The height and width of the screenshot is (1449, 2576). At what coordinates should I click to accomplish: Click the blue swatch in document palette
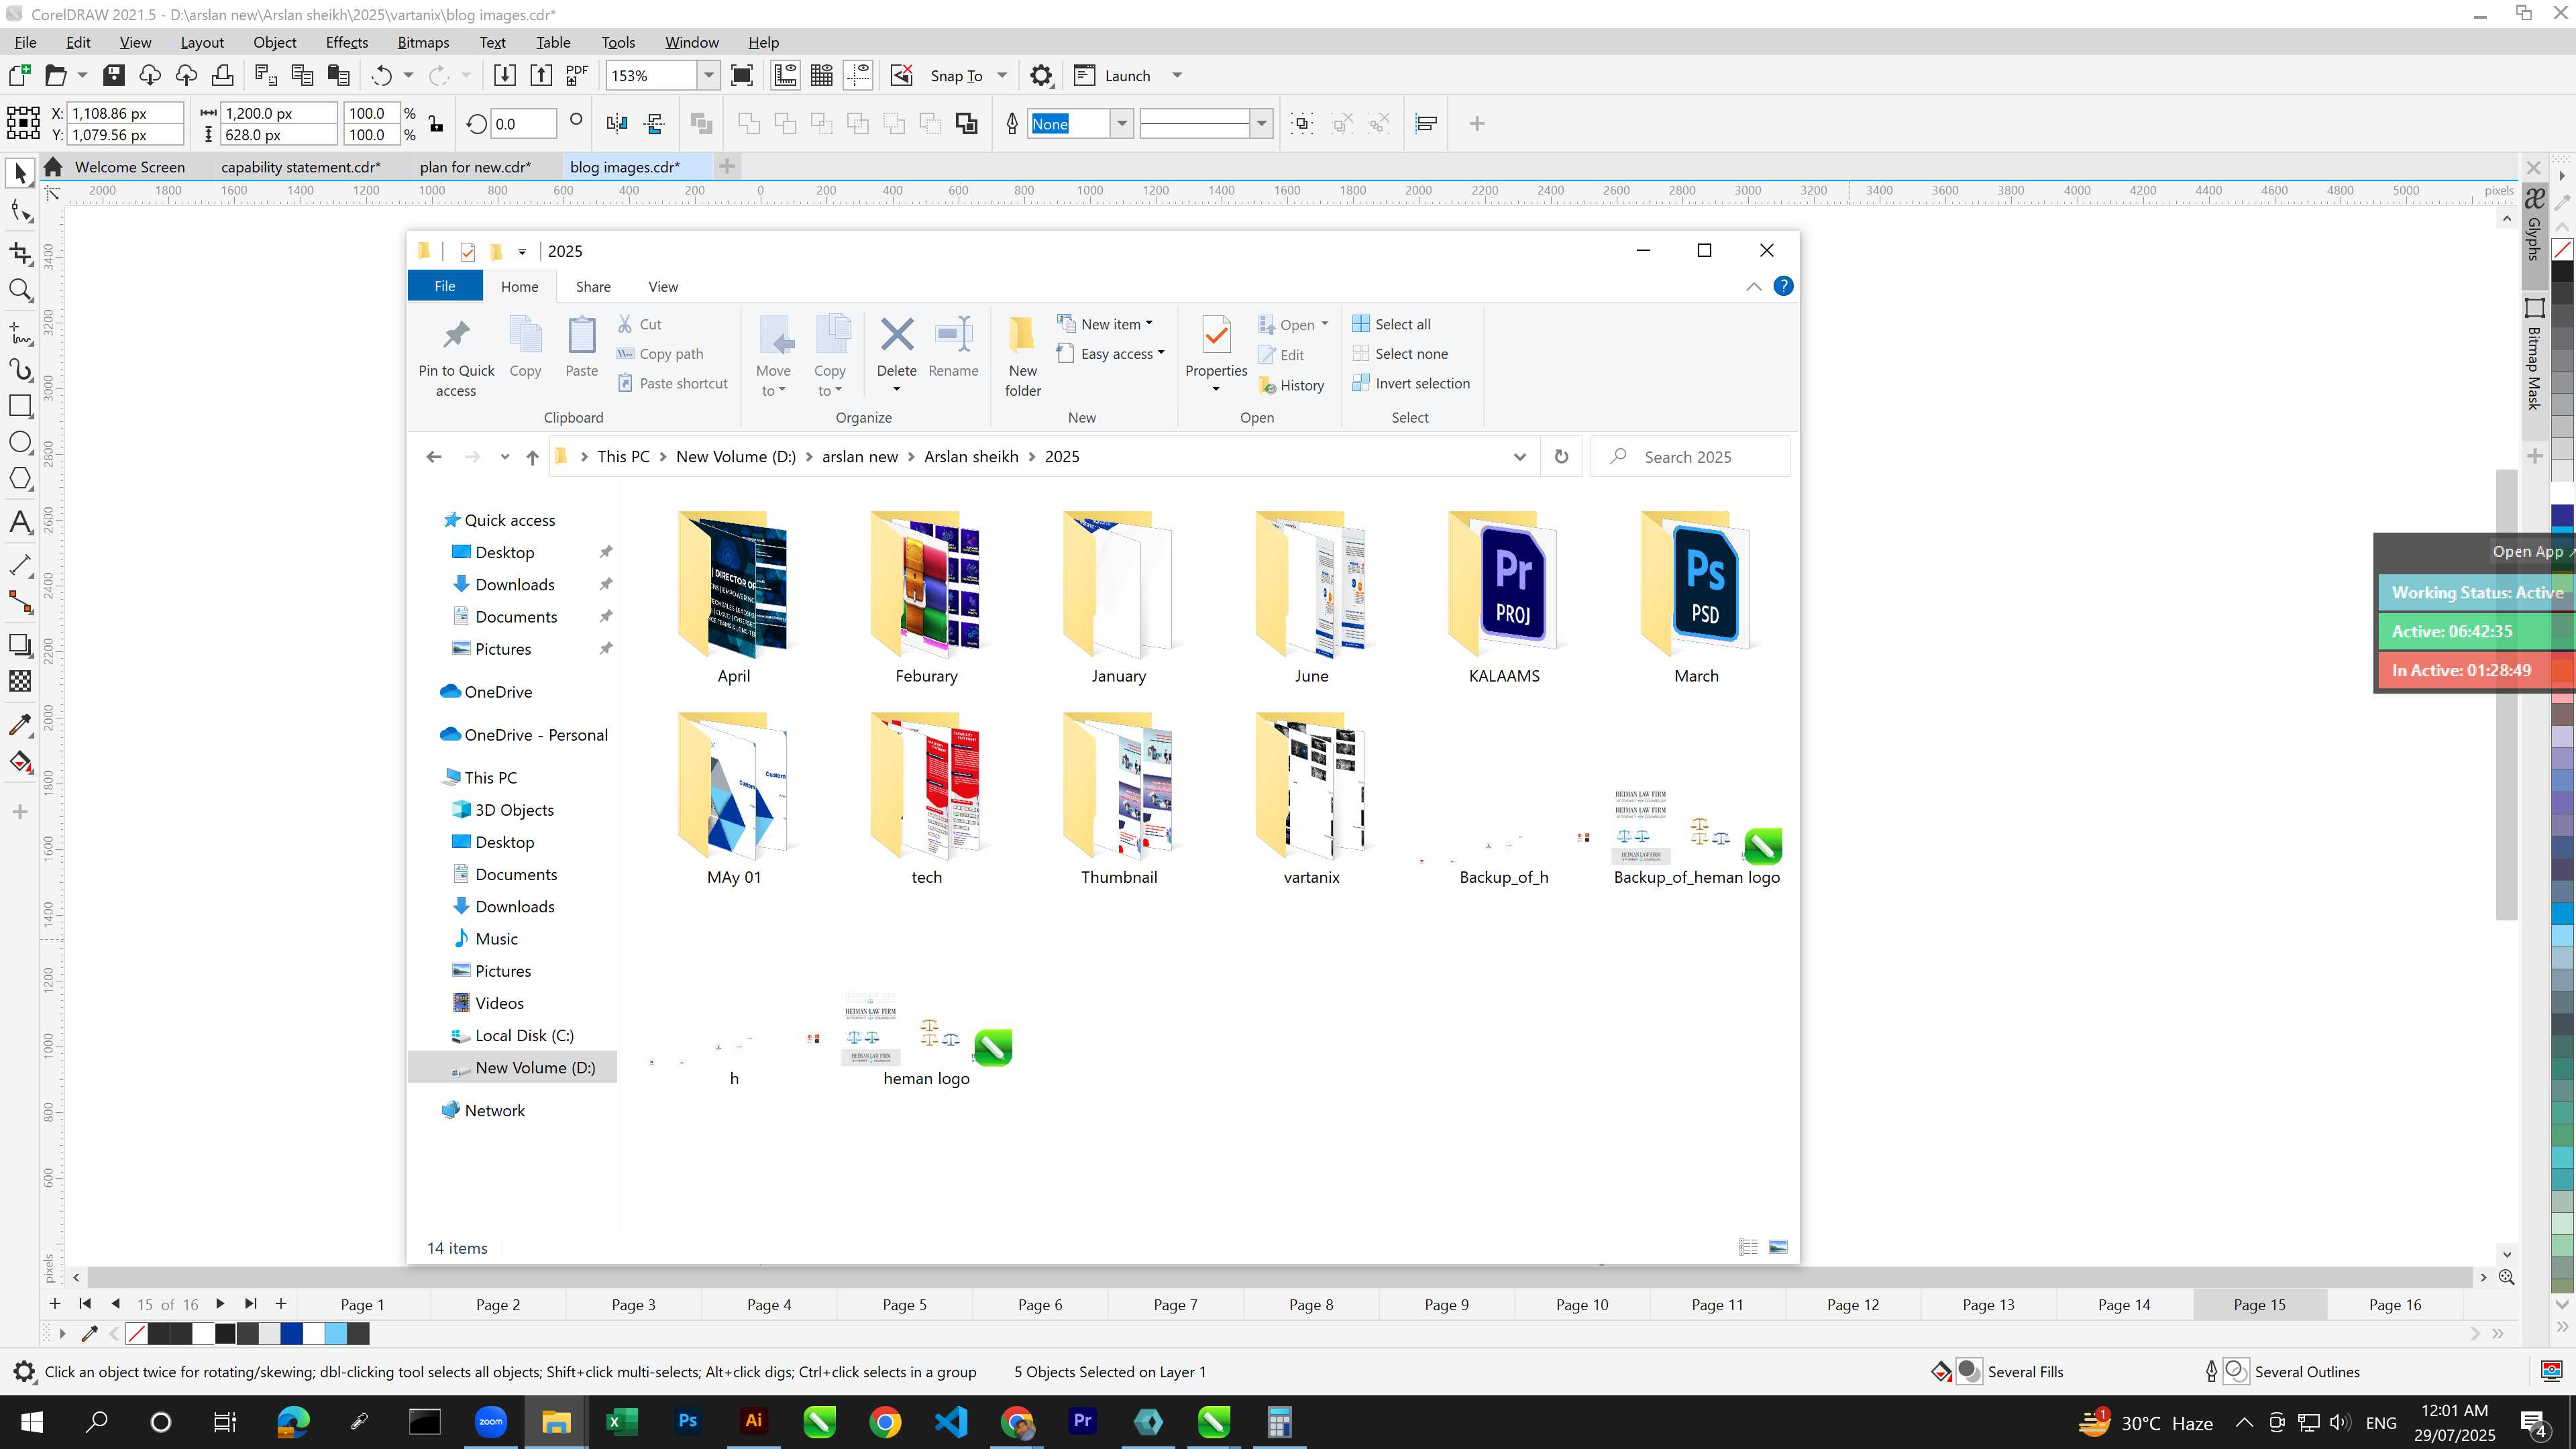pos(291,1333)
